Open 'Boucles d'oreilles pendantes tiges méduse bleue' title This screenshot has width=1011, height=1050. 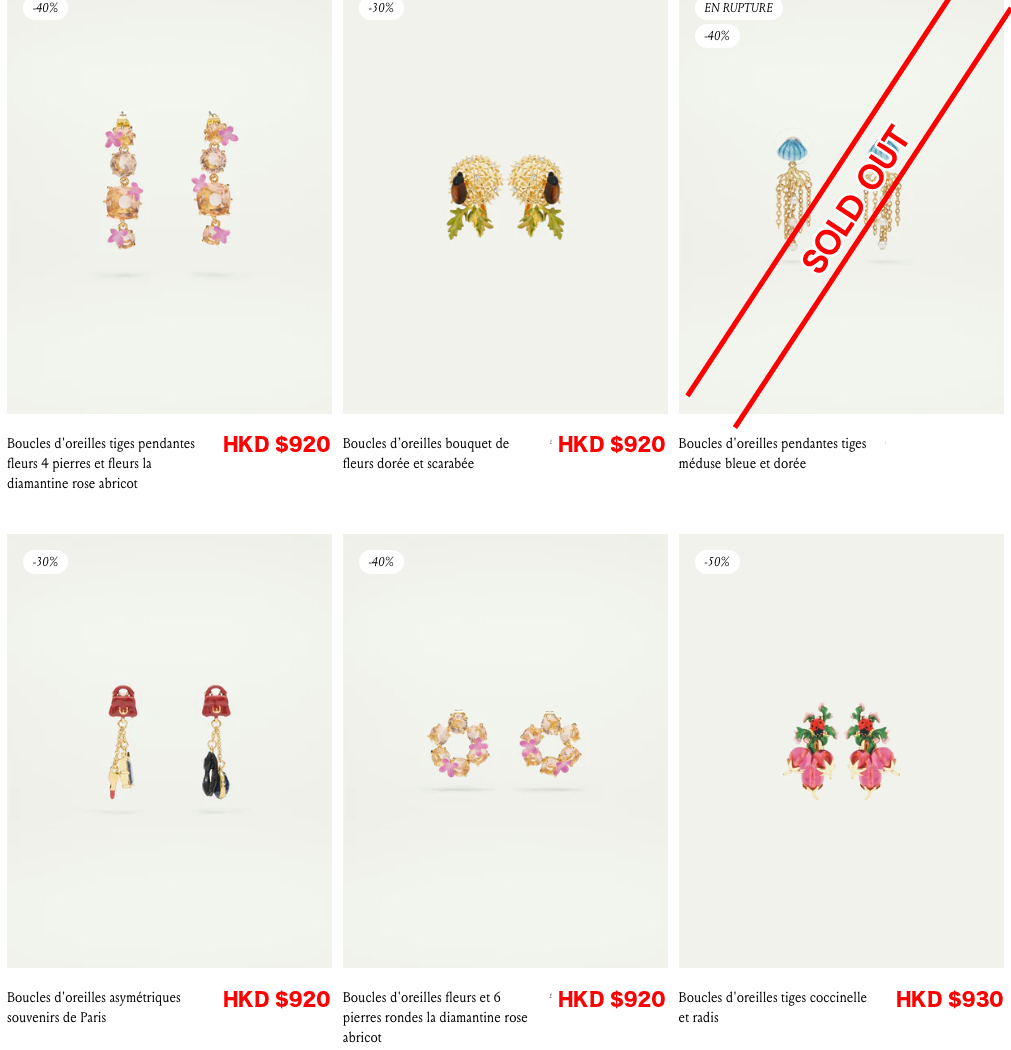coord(773,453)
